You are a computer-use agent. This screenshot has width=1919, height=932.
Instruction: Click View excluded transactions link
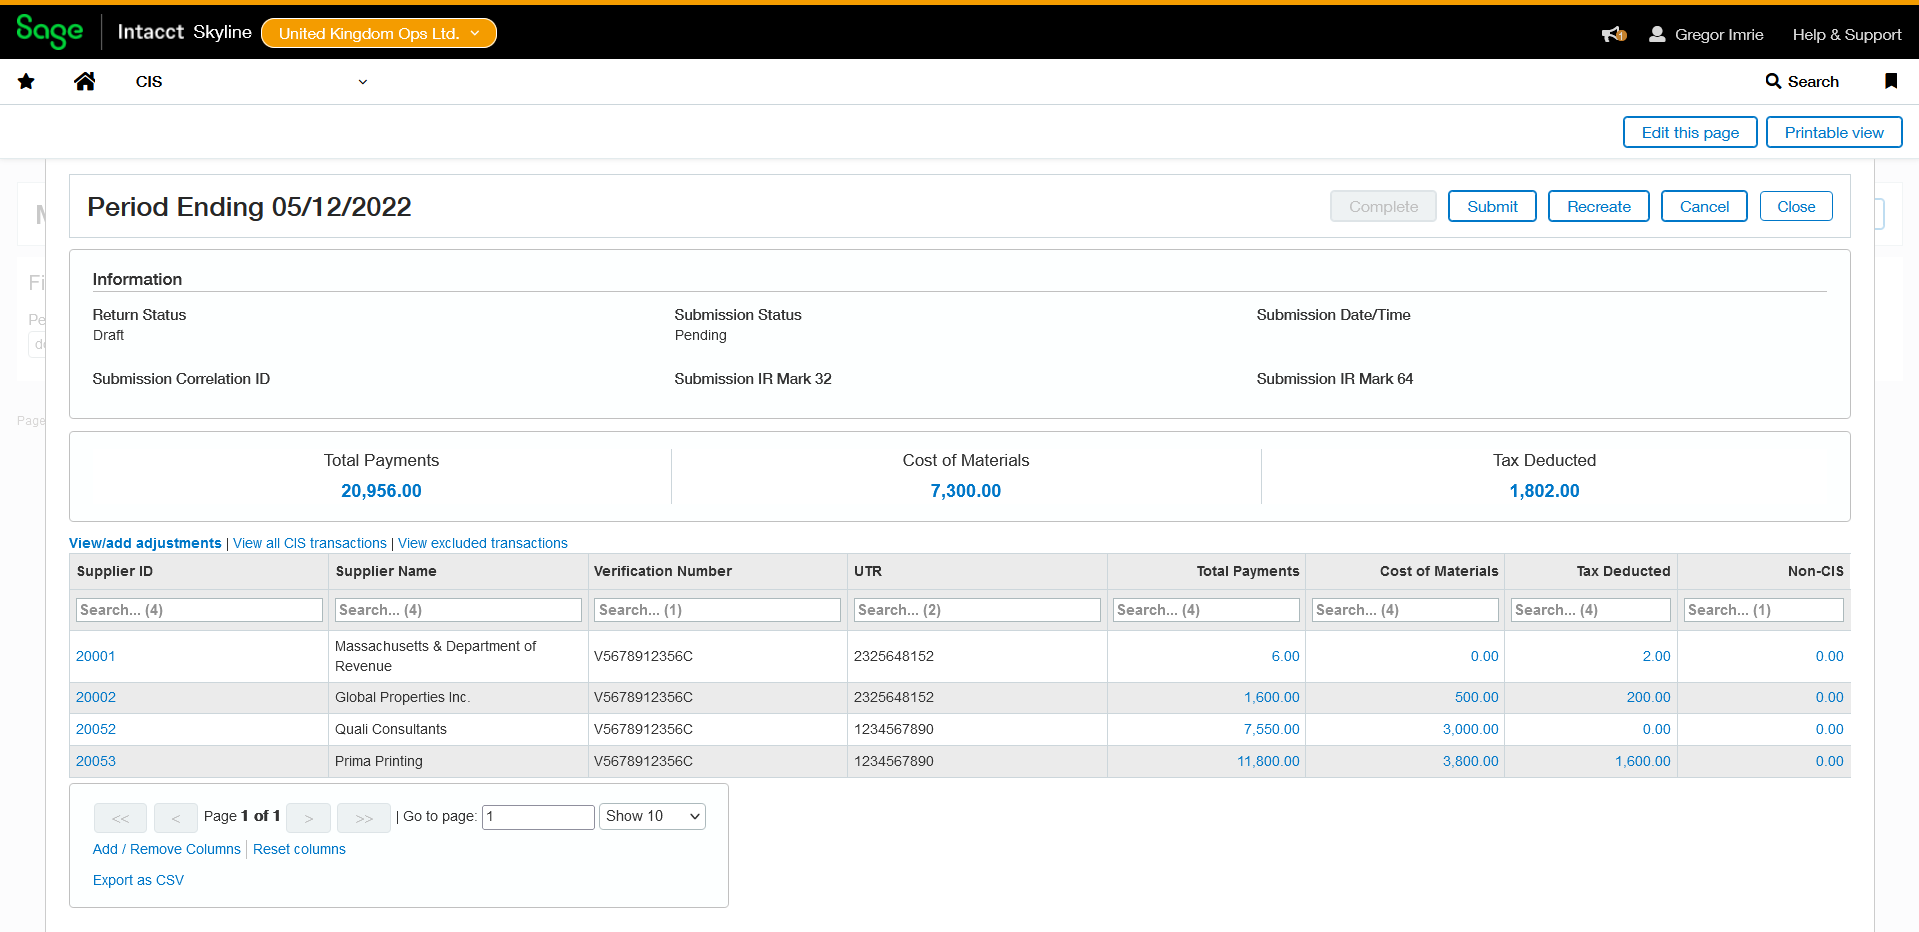tap(482, 543)
